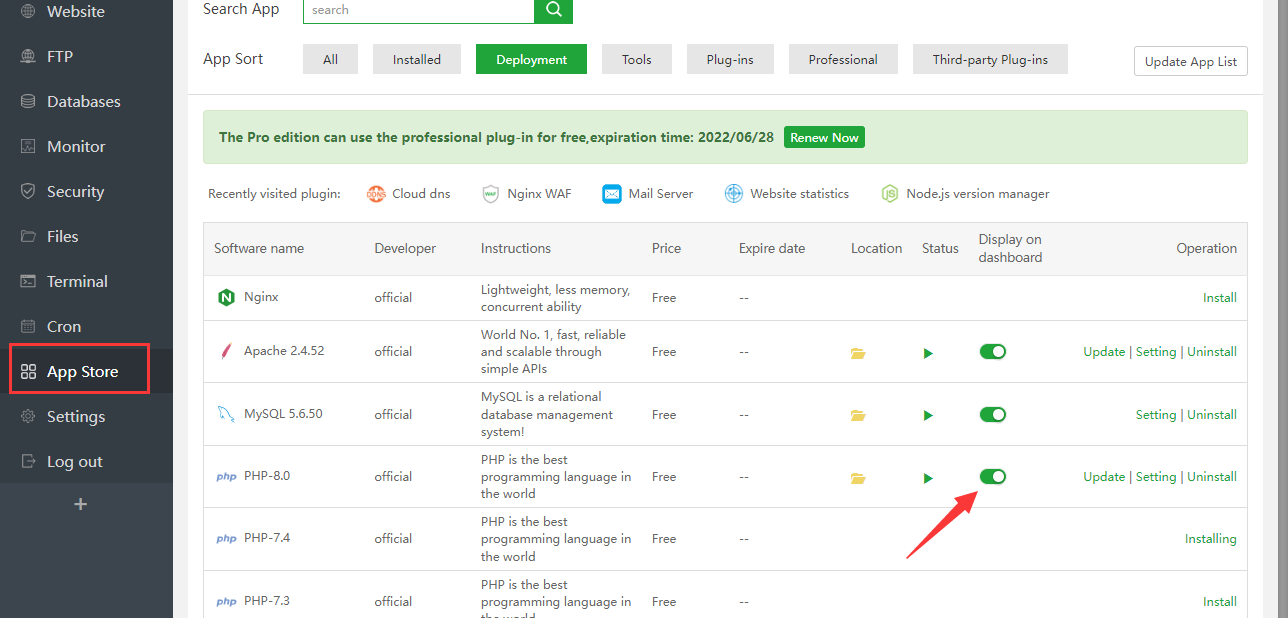Click the Databases sidebar icon
The width and height of the screenshot is (1288, 618).
[28, 102]
